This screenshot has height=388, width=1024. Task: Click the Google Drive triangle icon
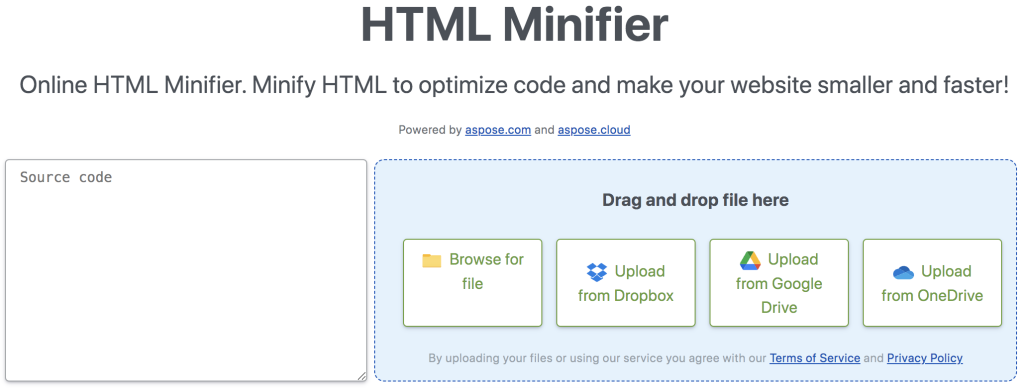pyautogui.click(x=750, y=260)
